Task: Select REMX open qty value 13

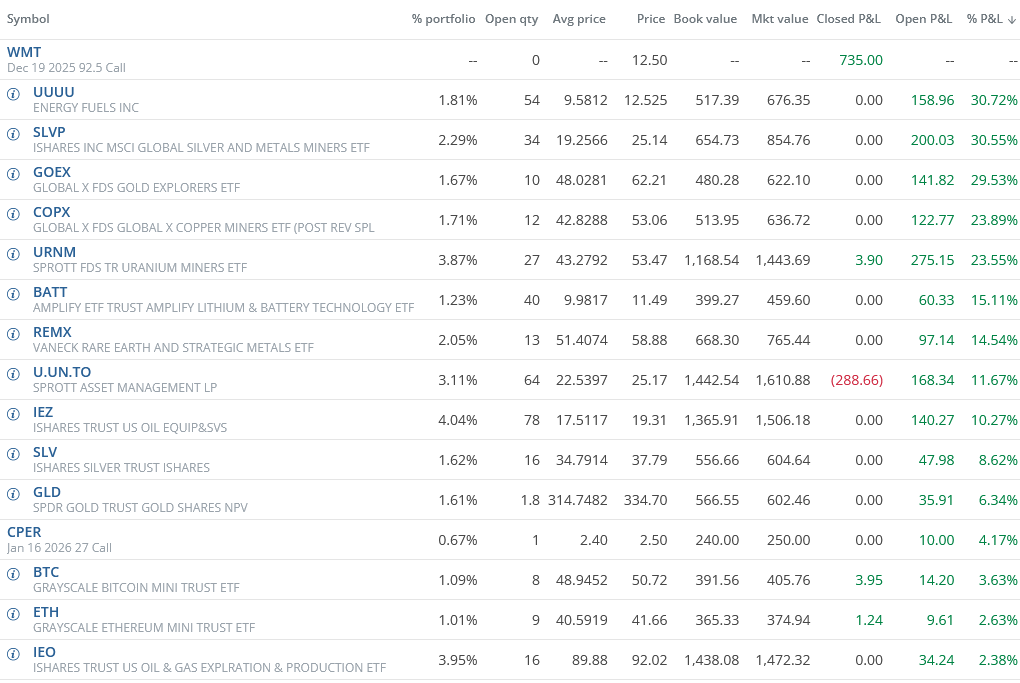Action: pos(531,340)
